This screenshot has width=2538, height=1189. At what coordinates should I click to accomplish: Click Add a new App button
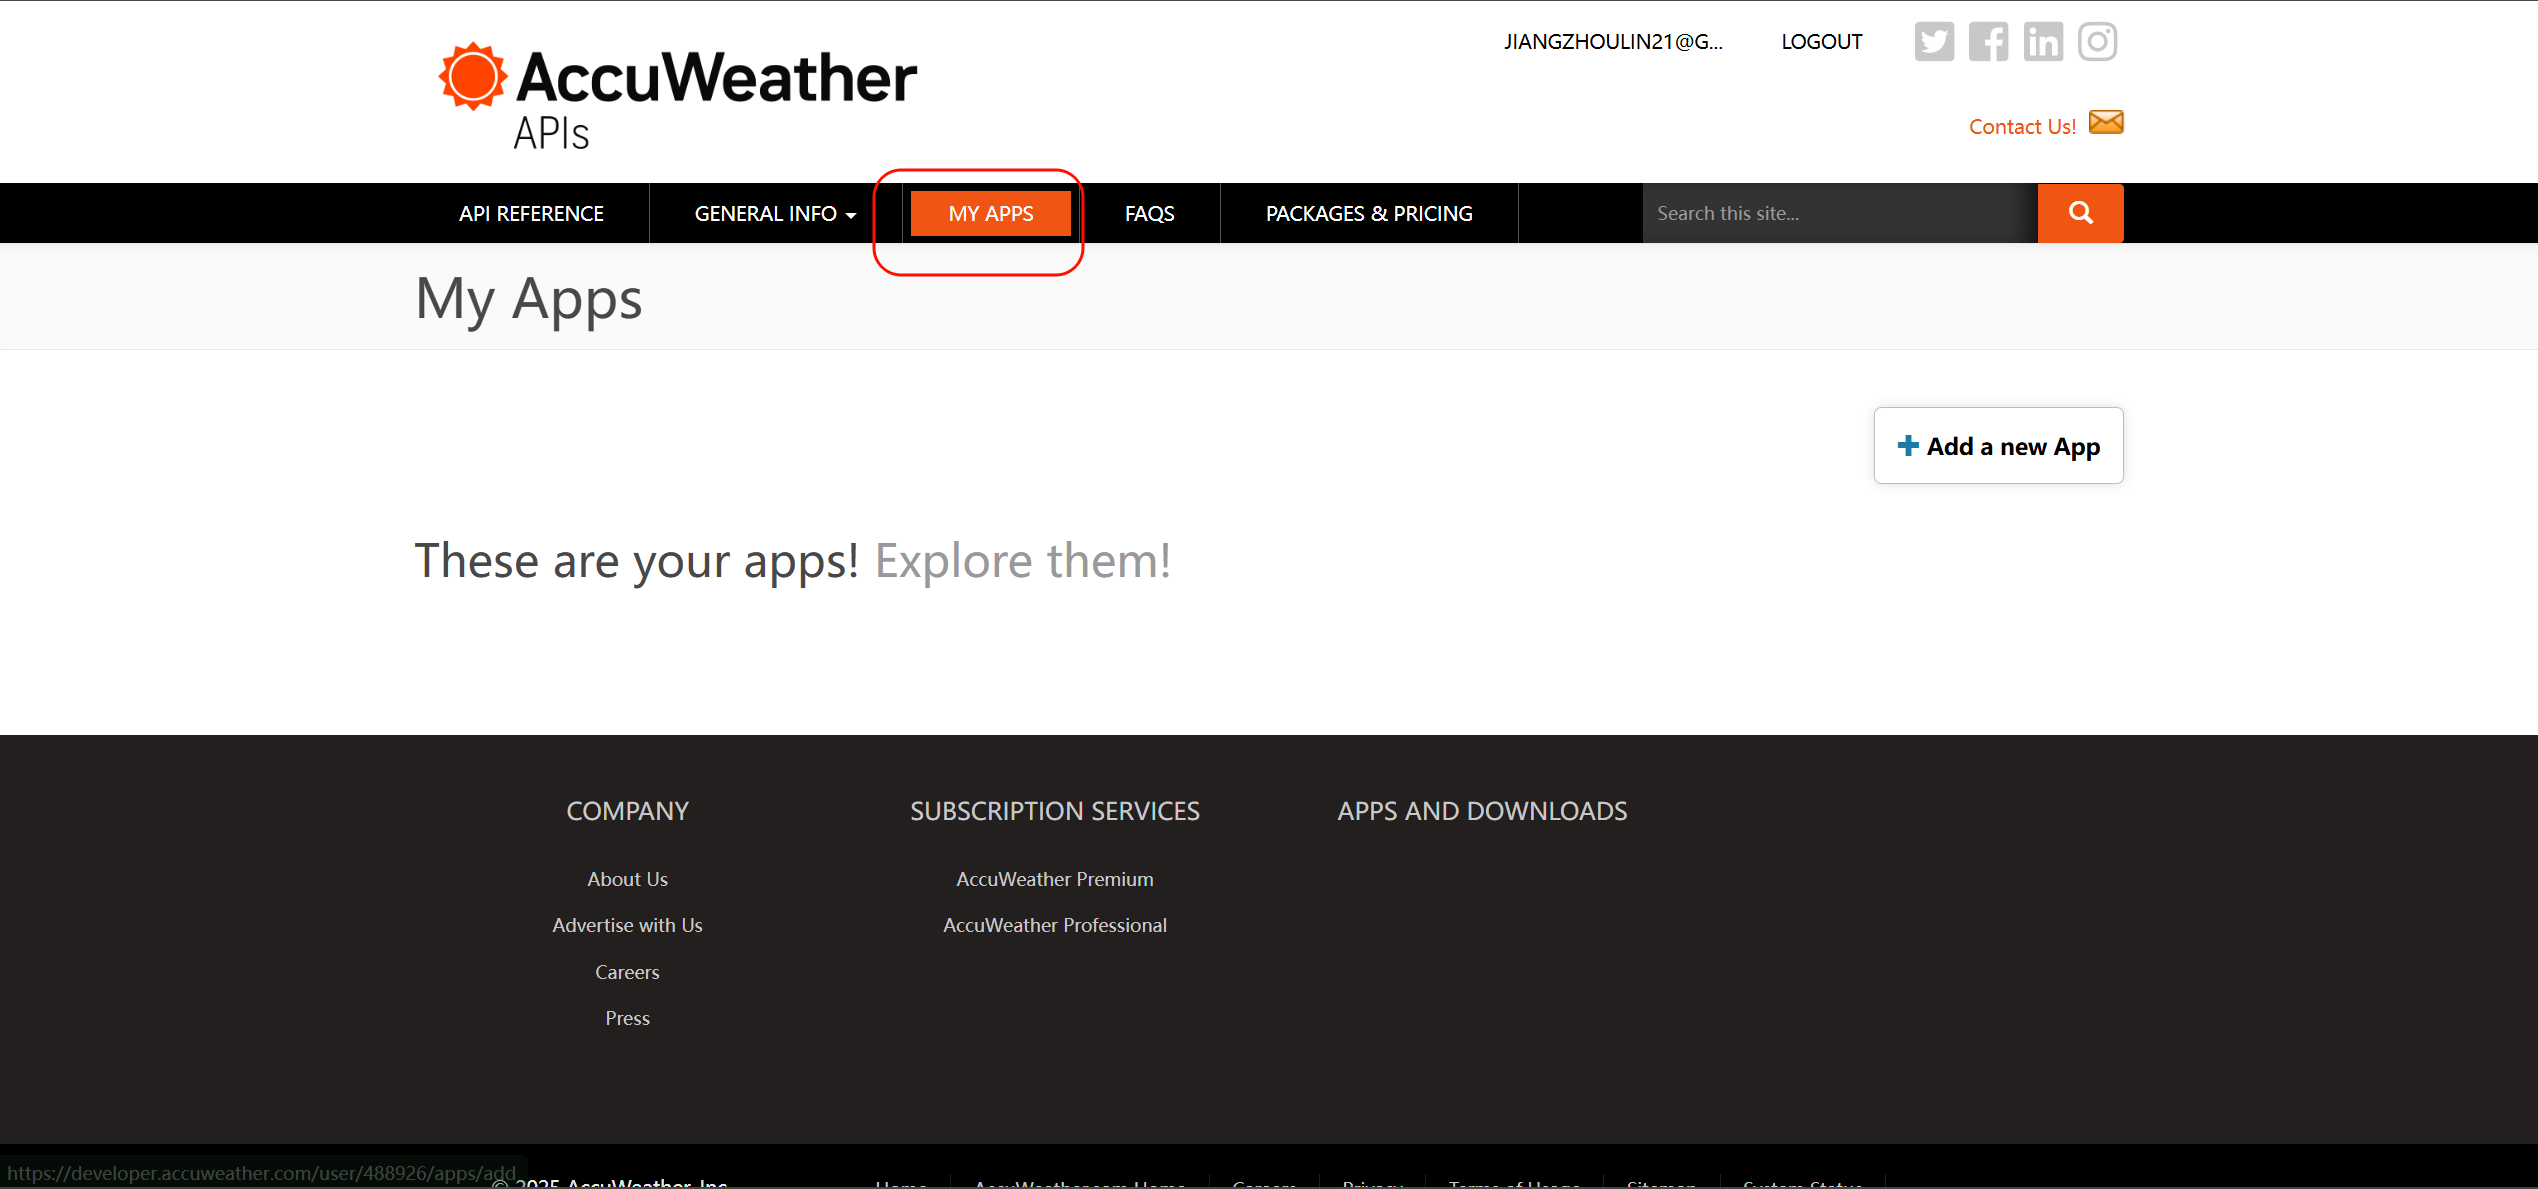[x=1998, y=446]
